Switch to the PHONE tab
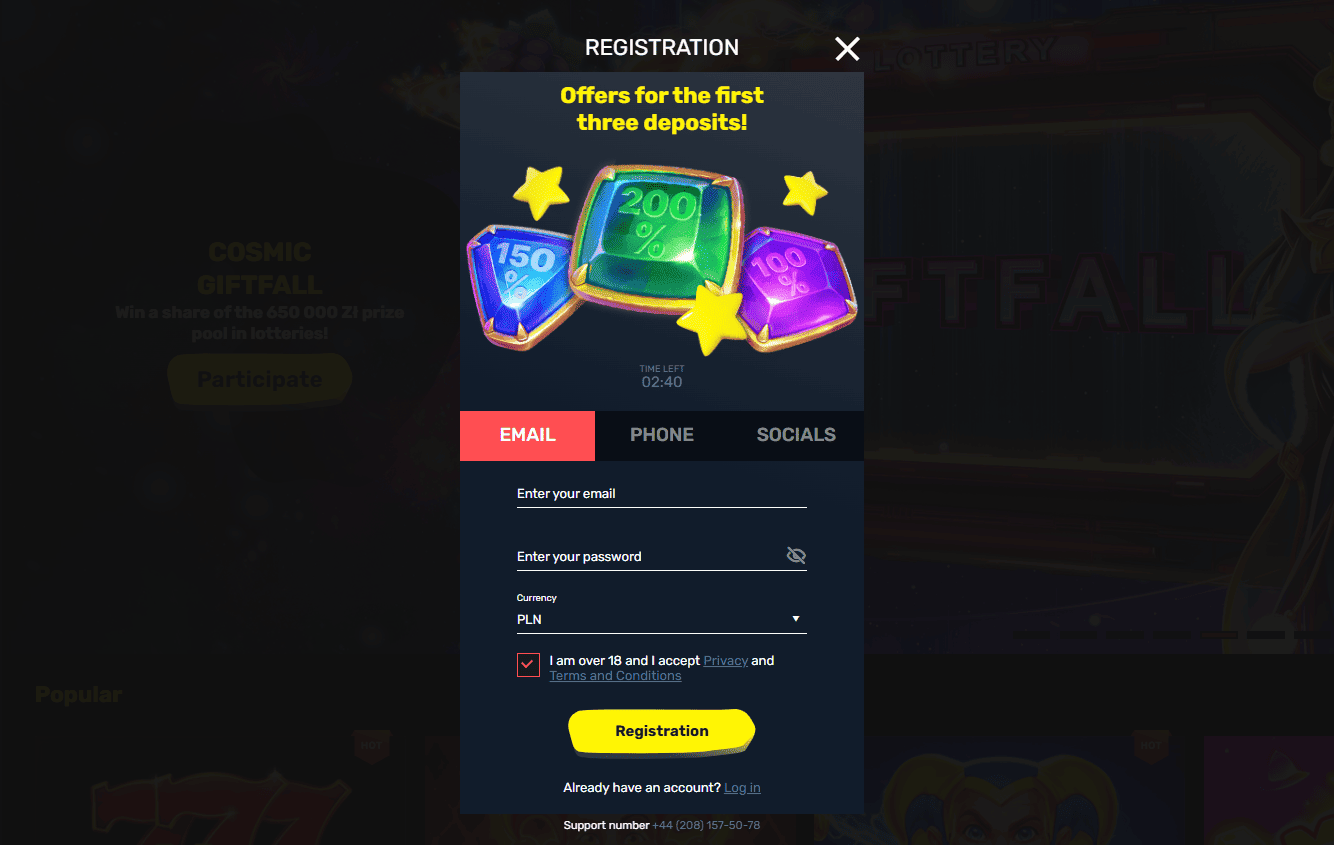The image size is (1334, 845). point(662,435)
